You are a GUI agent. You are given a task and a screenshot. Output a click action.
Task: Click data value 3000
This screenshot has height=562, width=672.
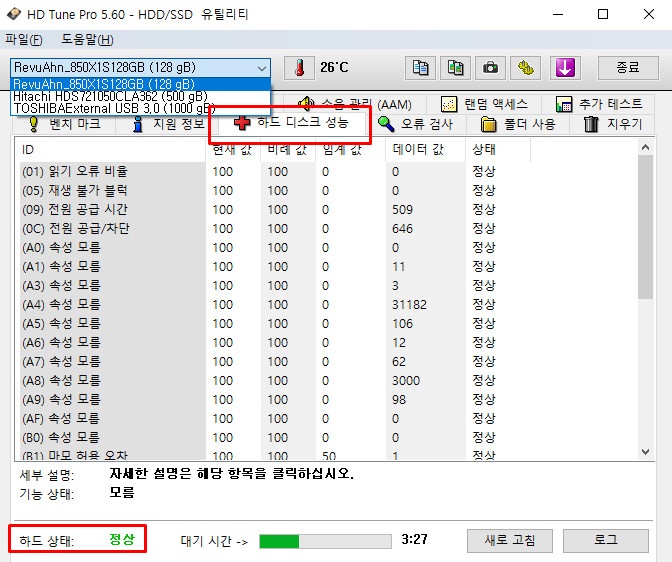pos(406,381)
